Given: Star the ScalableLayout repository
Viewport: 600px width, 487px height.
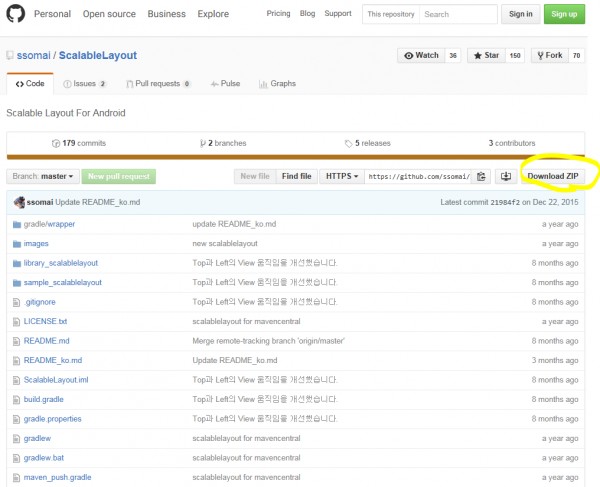Looking at the screenshot, I should click(x=486, y=55).
